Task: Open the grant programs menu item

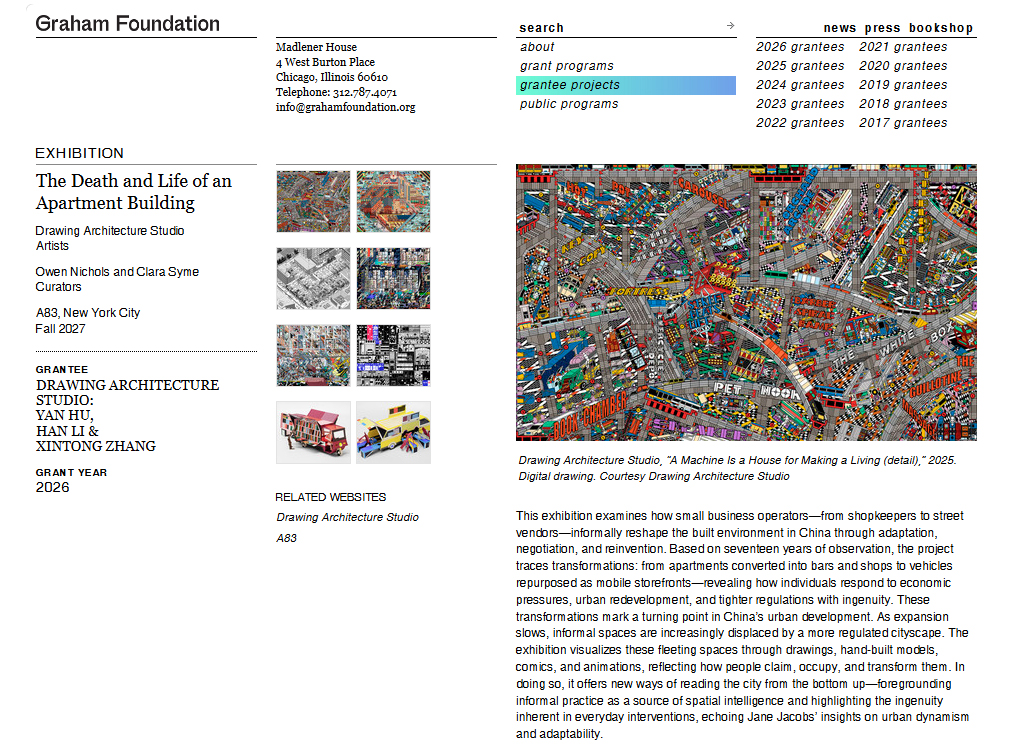Action: point(567,66)
